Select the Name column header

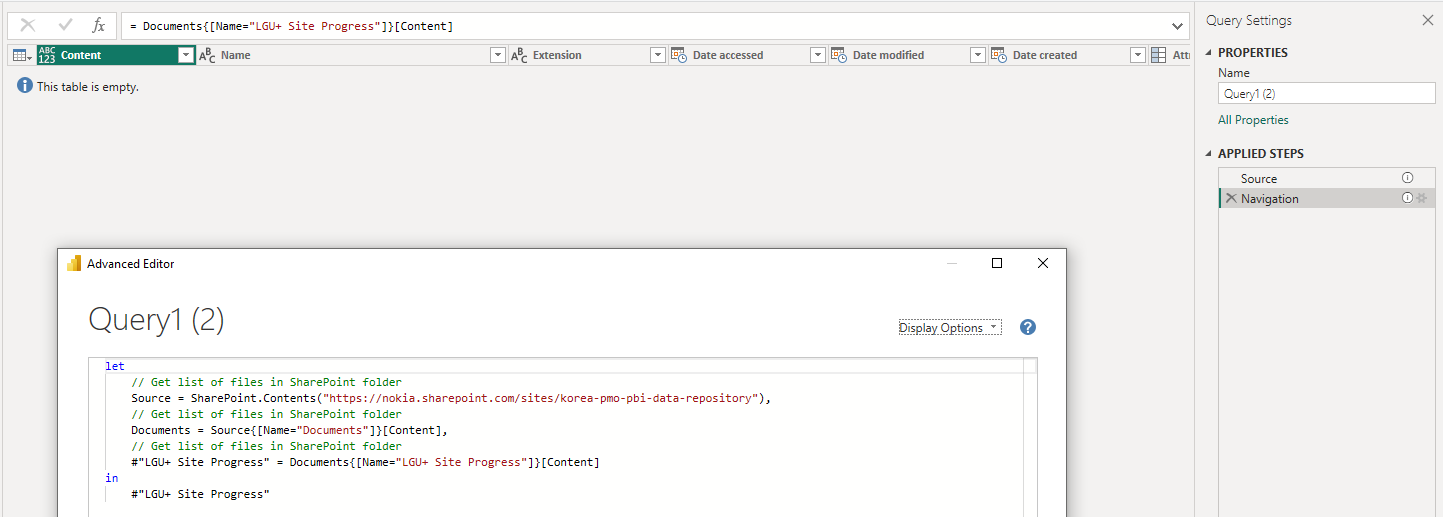click(352, 55)
